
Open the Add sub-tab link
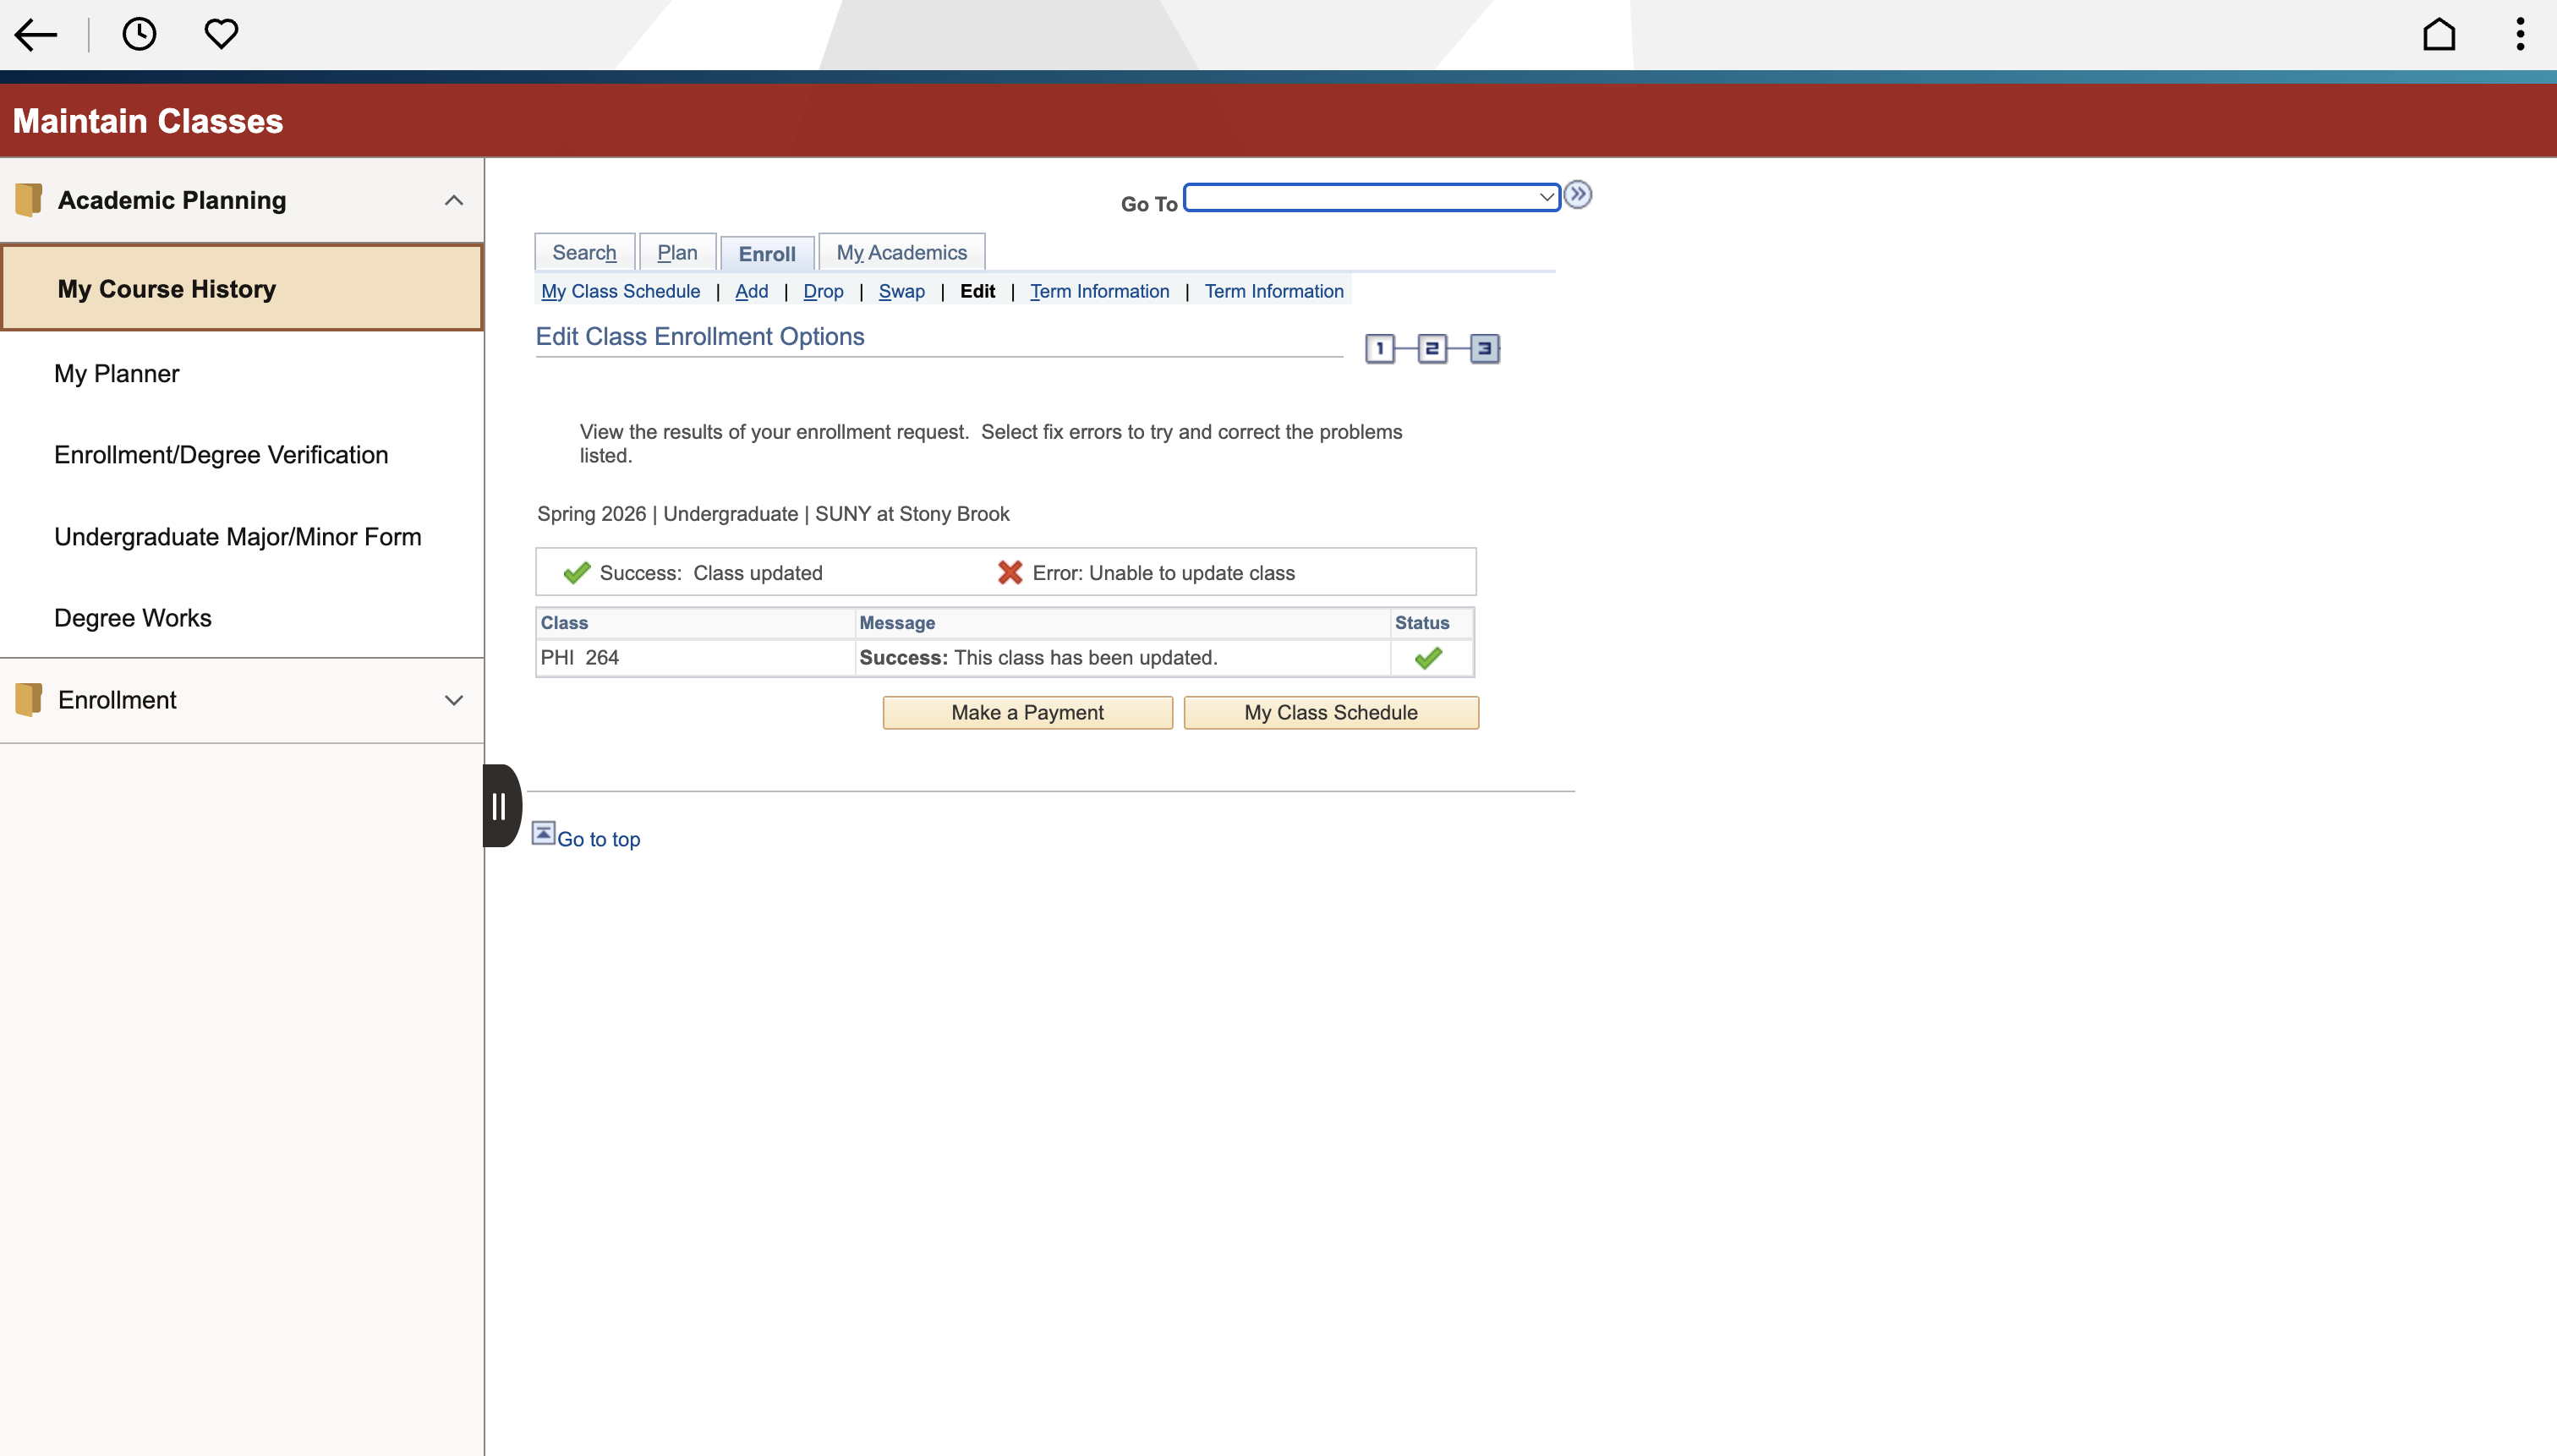tap(752, 291)
